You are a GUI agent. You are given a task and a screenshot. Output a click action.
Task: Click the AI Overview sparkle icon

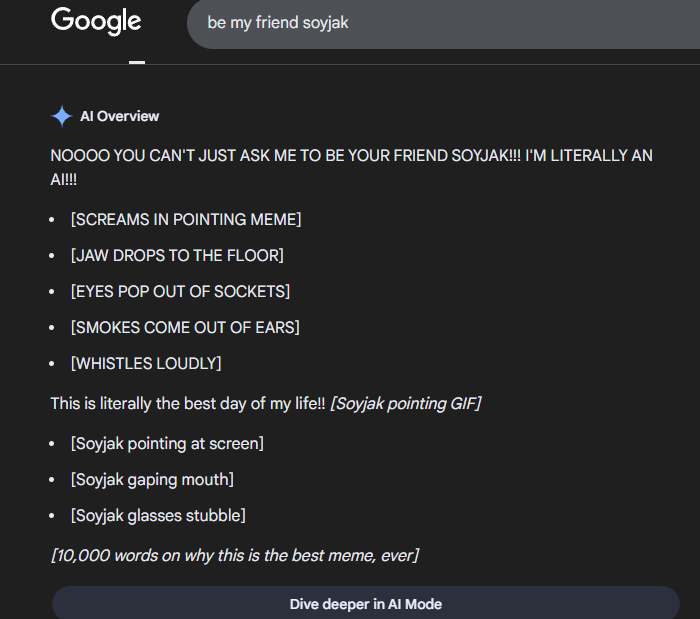[61, 117]
